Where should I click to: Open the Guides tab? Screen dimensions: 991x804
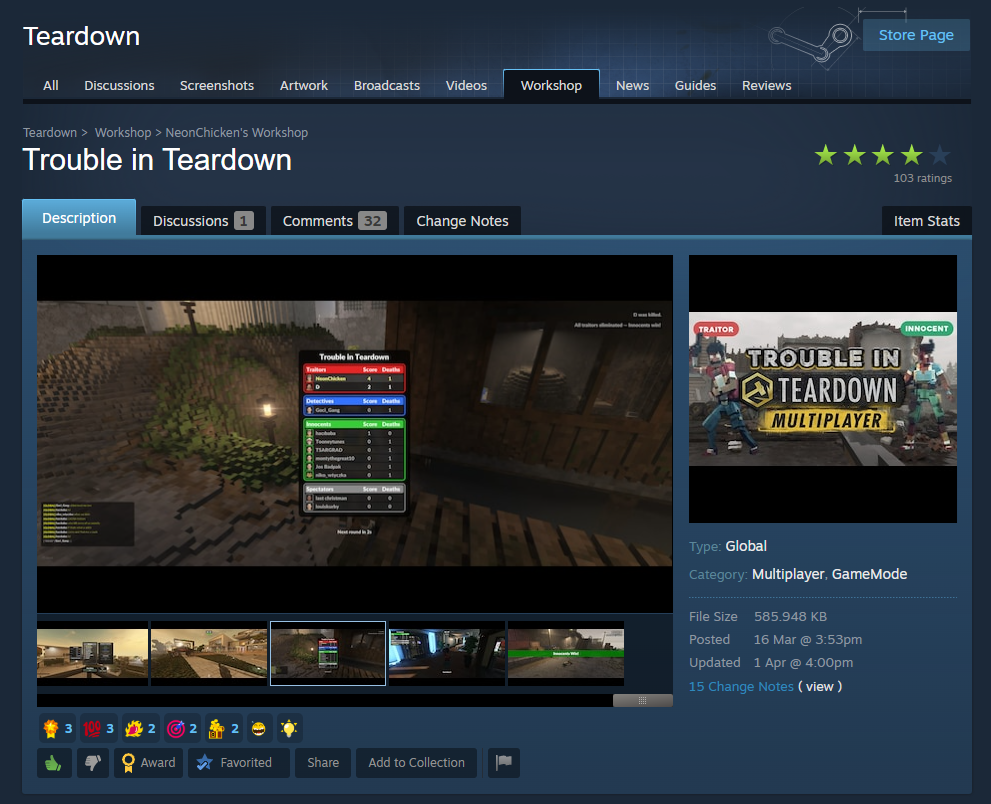tap(695, 85)
